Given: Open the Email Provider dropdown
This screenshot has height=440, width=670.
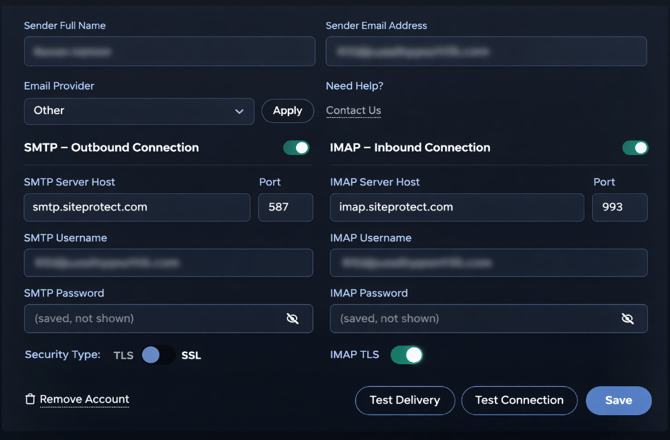Looking at the screenshot, I should pos(138,111).
